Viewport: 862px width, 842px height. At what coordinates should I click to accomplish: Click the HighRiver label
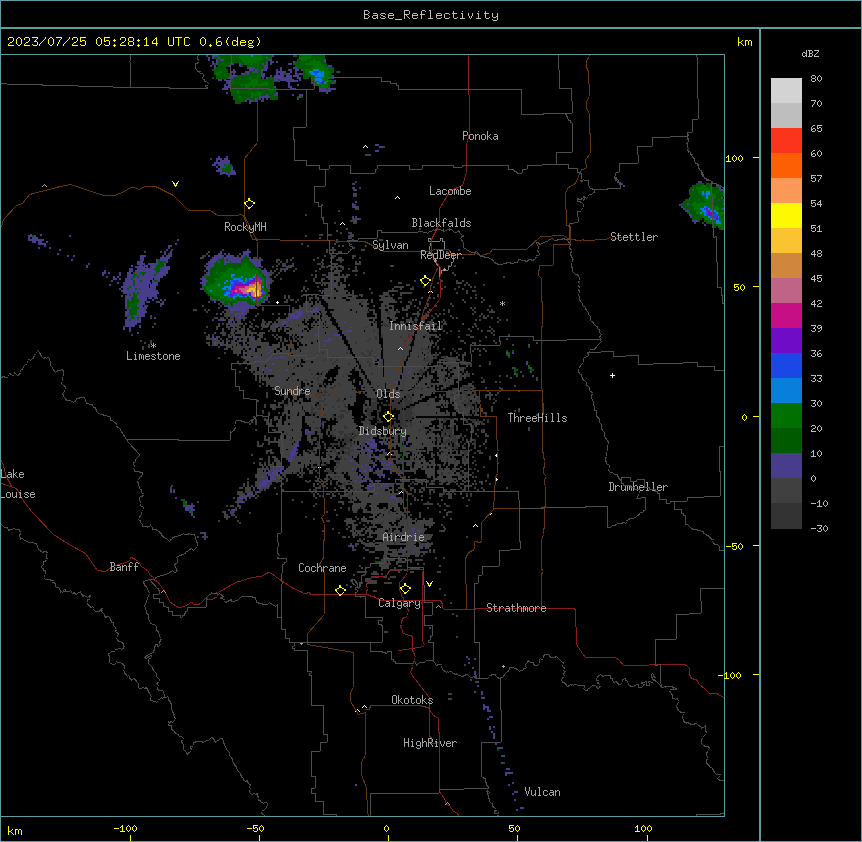(x=430, y=743)
